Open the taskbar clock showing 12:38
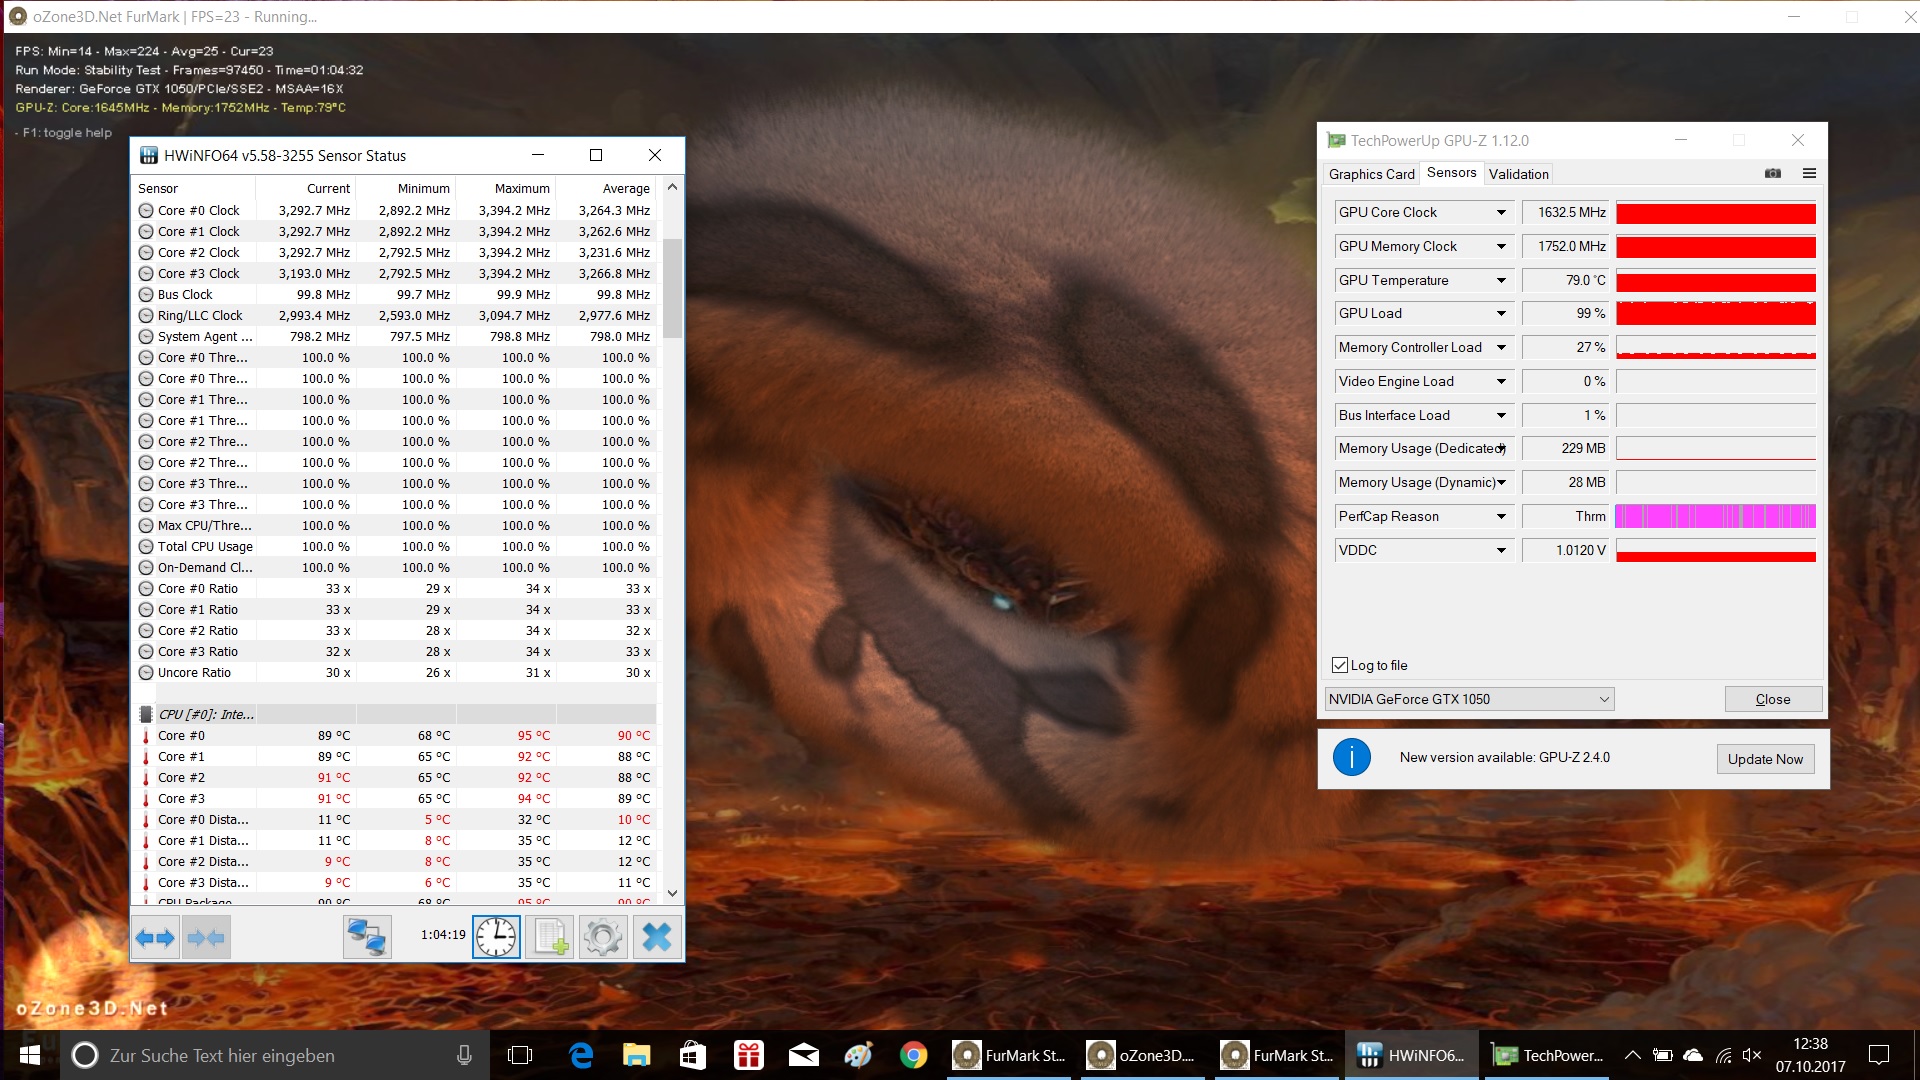The height and width of the screenshot is (1080, 1920). 1810,1055
